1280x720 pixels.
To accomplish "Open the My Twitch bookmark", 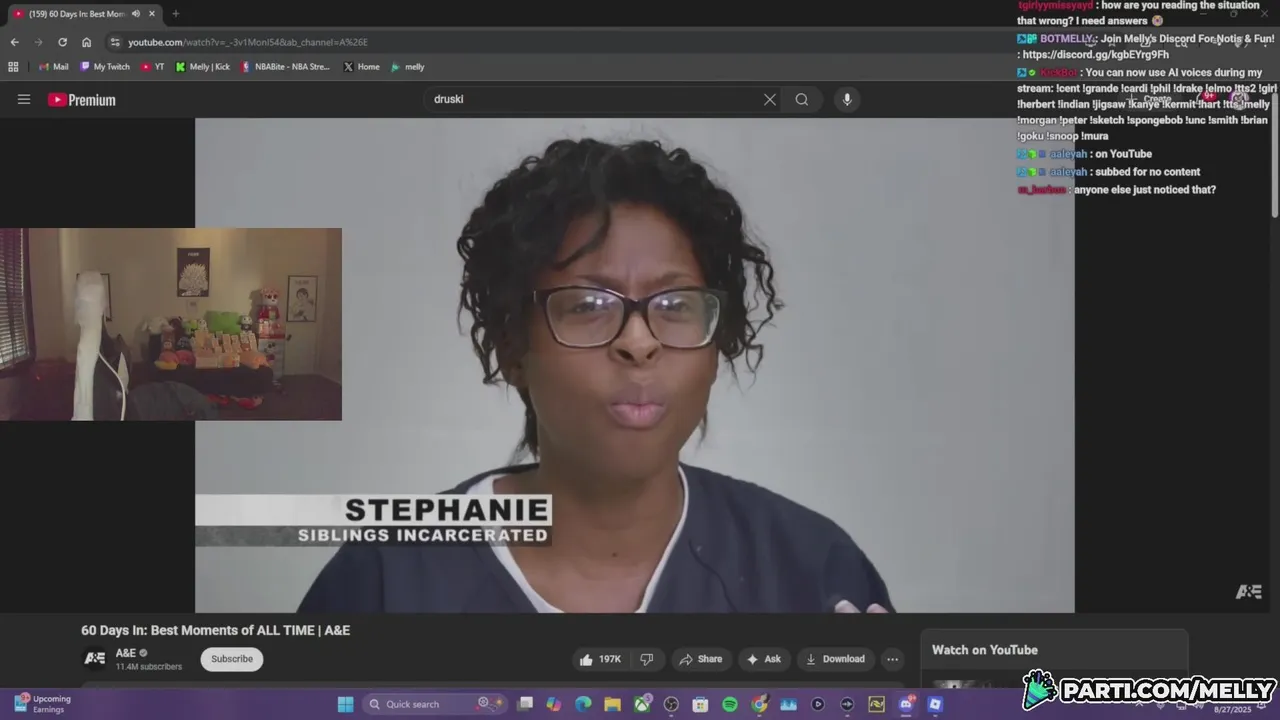I will (x=105, y=67).
